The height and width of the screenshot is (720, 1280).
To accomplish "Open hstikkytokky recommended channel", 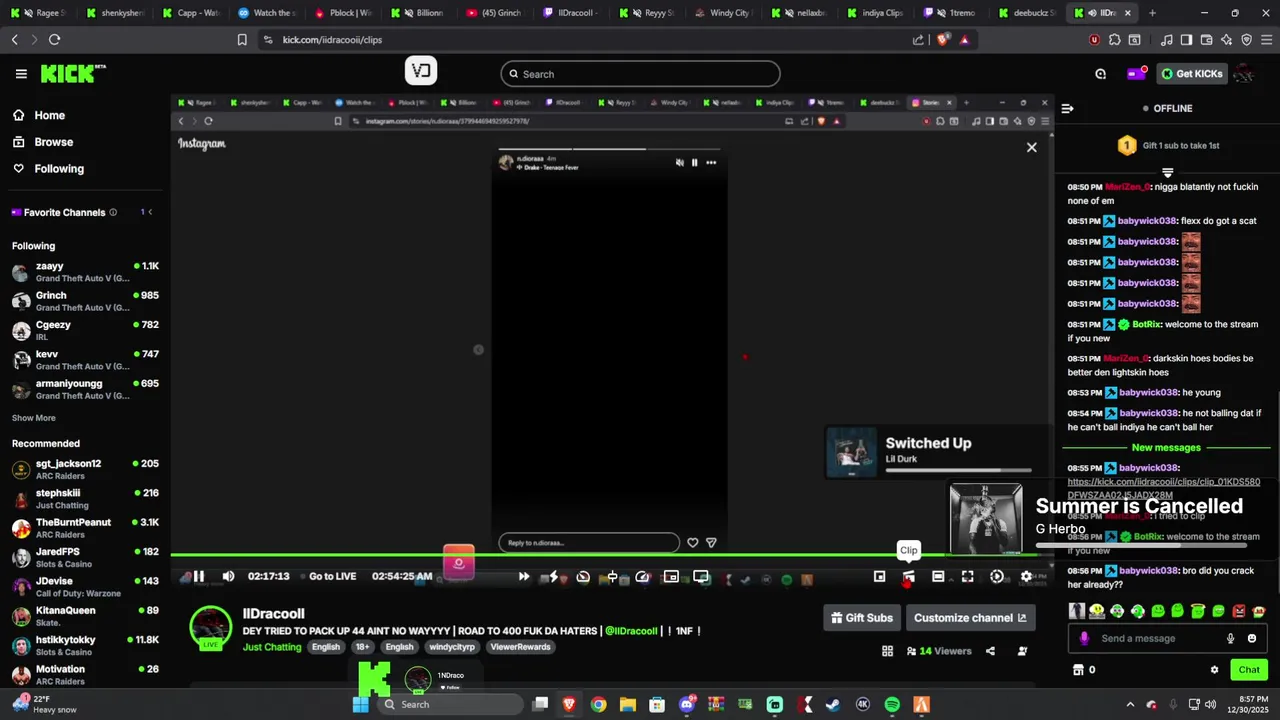I will (x=85, y=646).
